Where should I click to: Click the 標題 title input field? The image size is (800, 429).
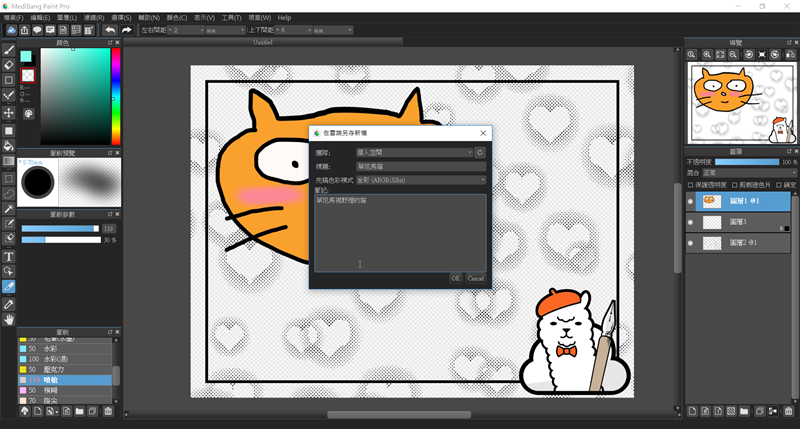coord(420,166)
